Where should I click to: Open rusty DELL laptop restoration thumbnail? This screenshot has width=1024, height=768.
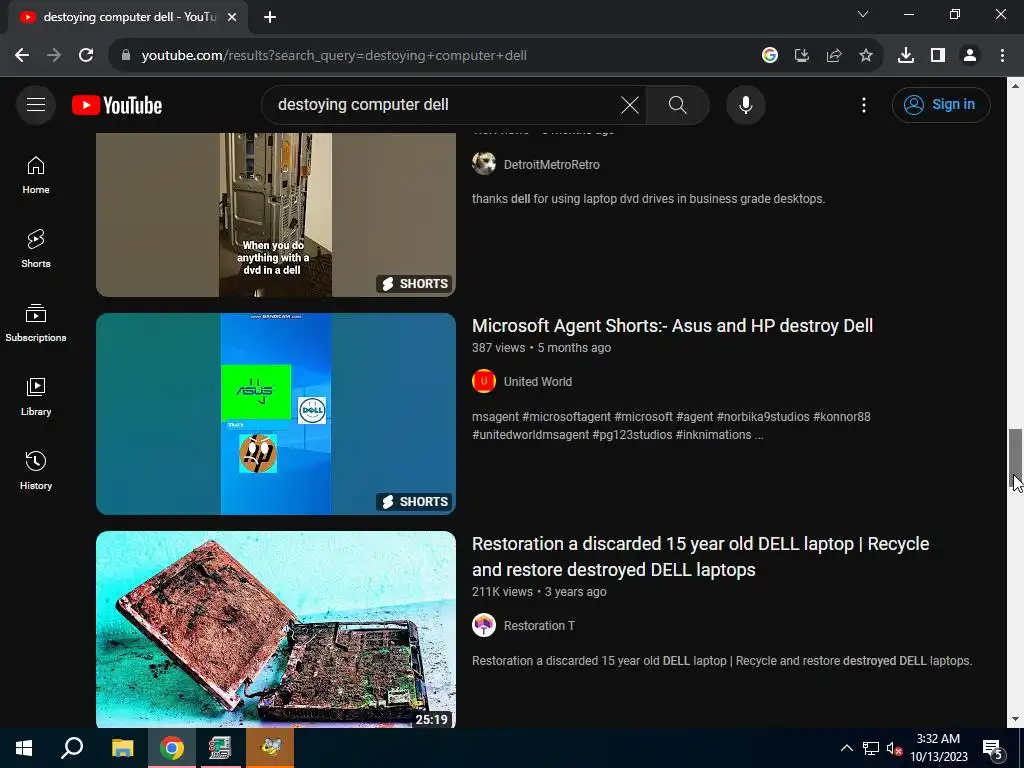(x=276, y=630)
